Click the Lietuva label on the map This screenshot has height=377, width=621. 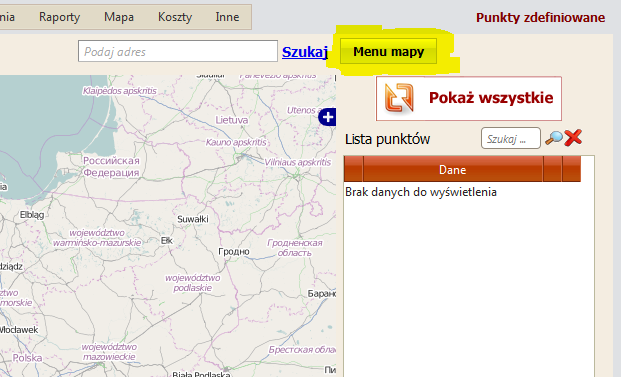(232, 120)
